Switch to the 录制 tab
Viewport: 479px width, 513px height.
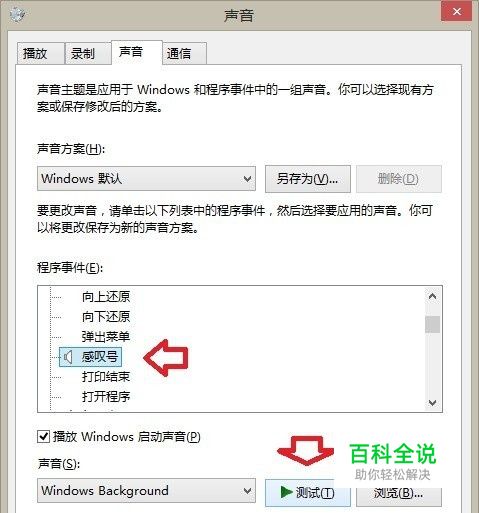[x=88, y=53]
